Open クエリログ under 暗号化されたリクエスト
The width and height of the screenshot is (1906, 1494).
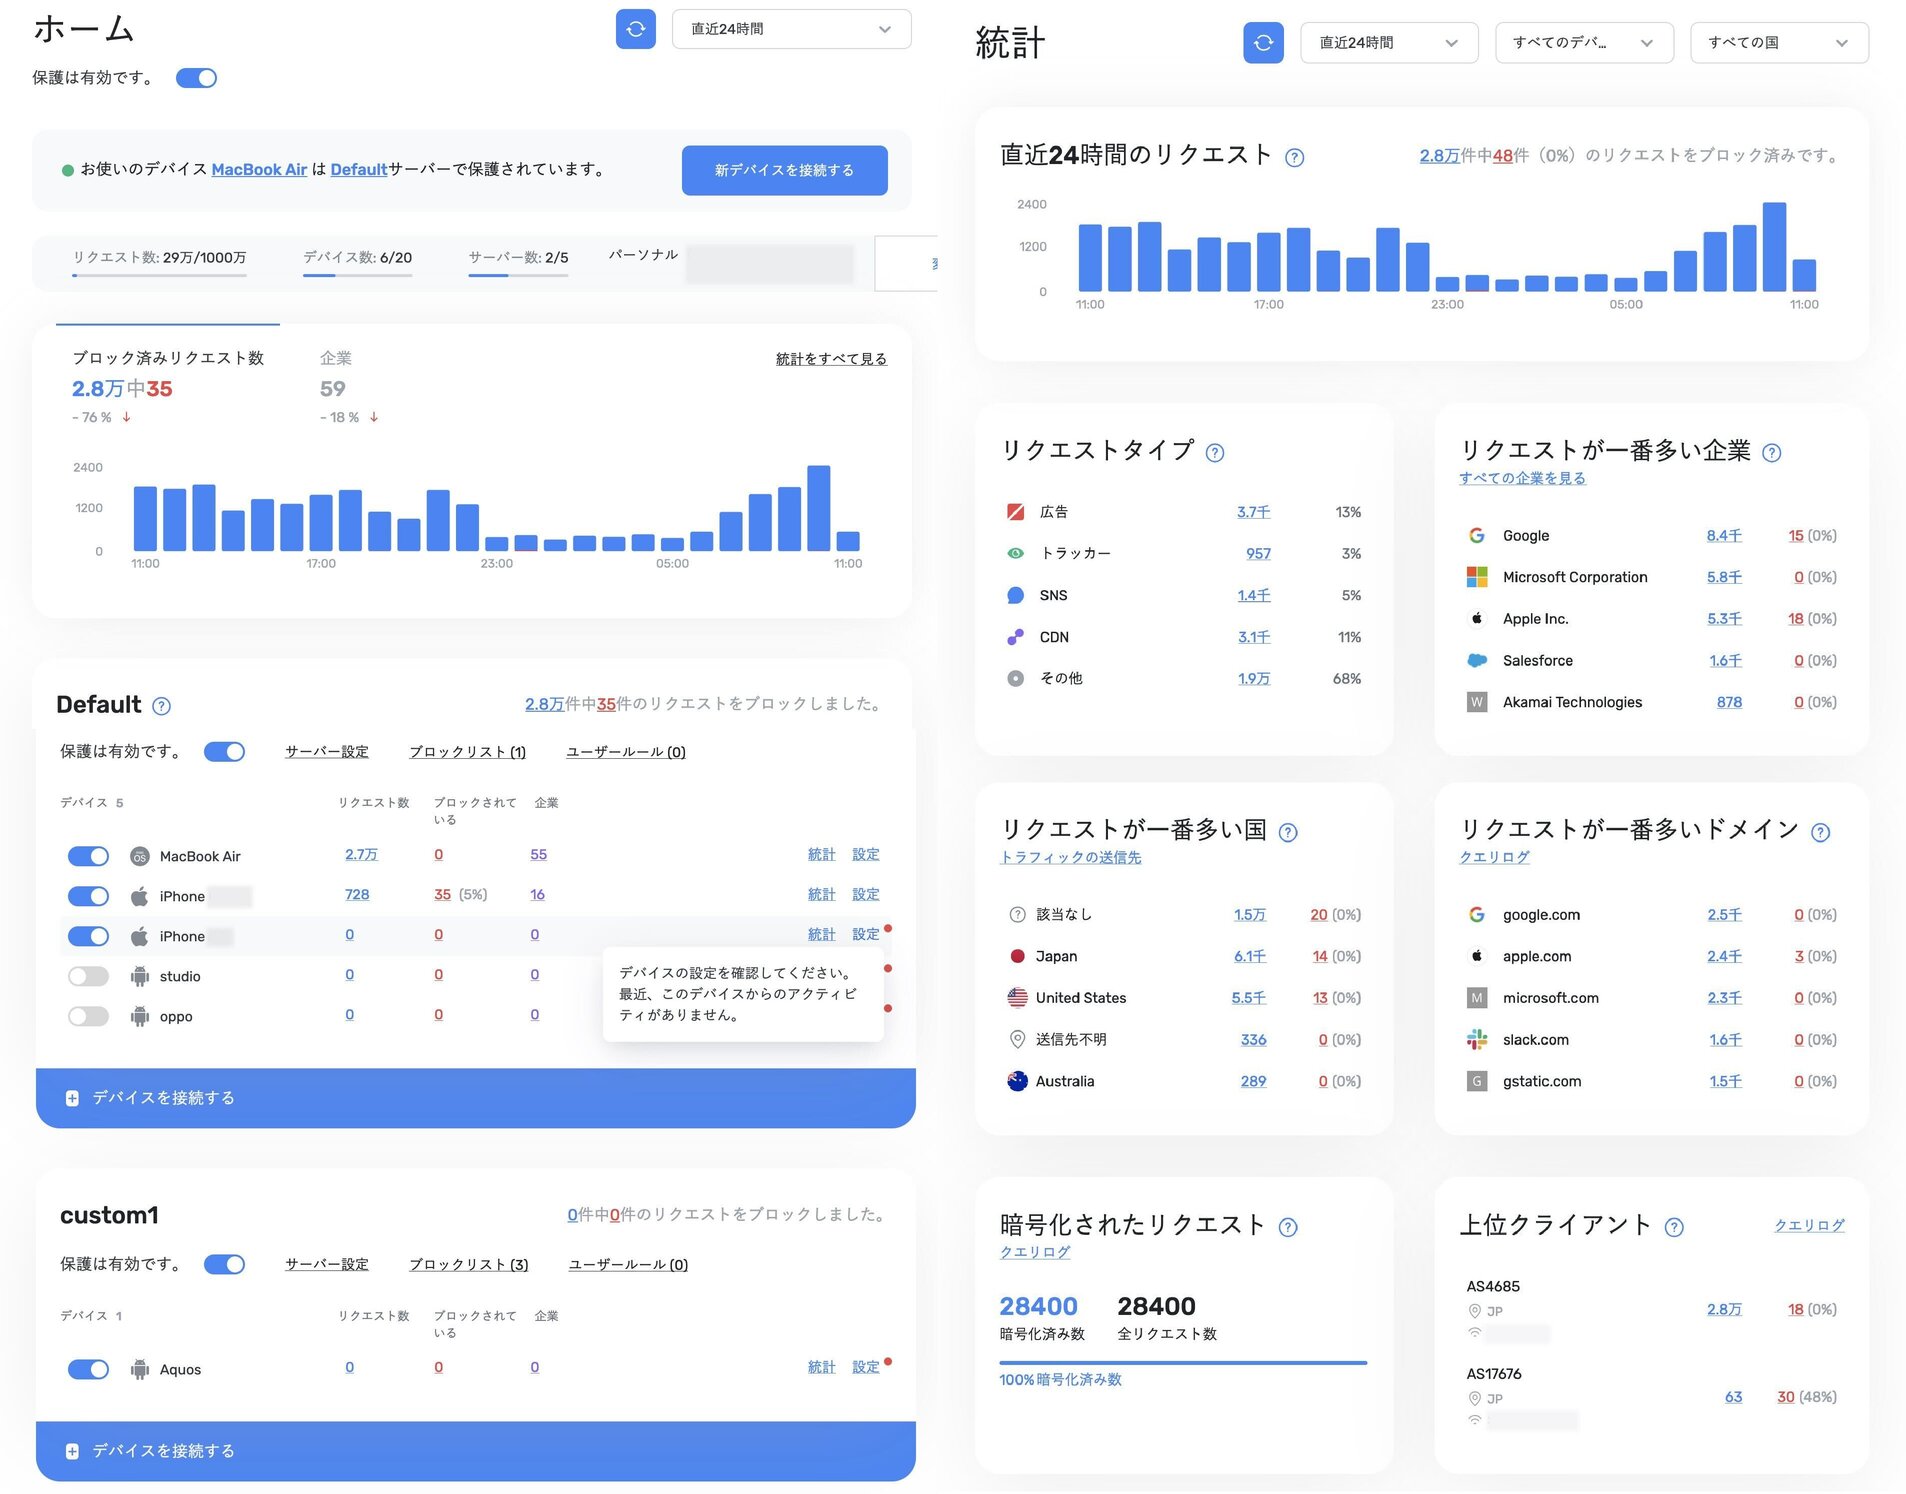pos(1034,1252)
